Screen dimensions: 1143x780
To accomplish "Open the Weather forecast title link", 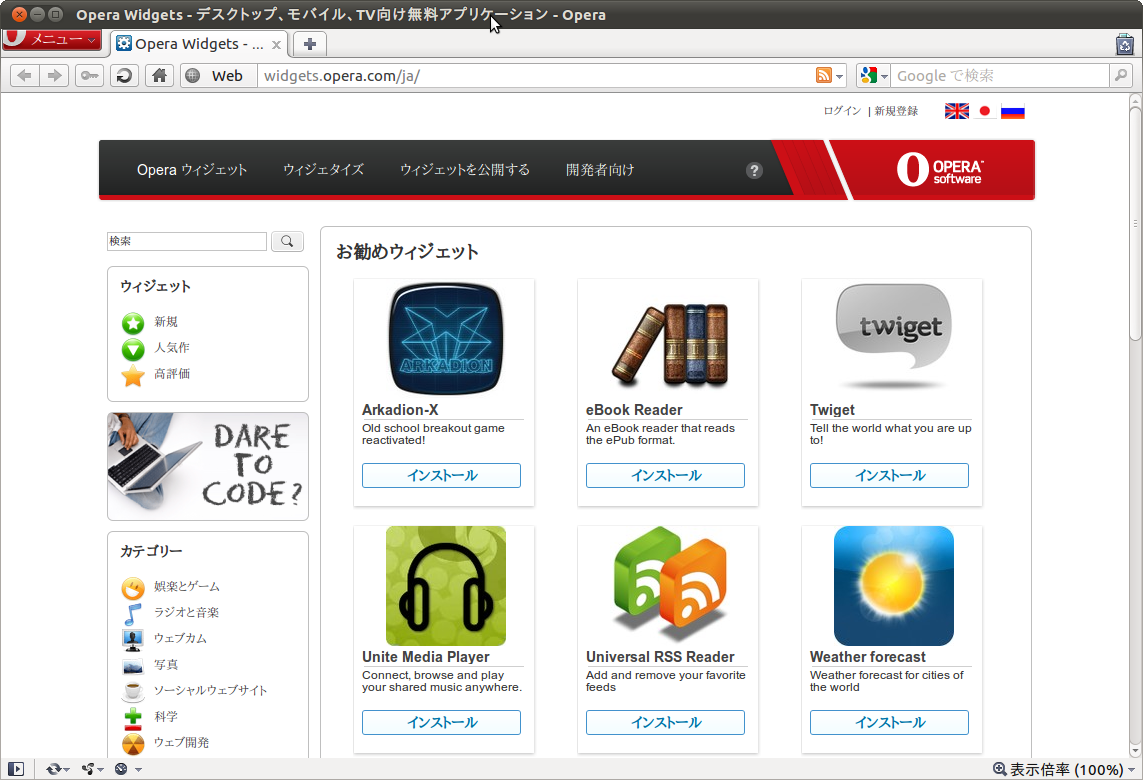I will pos(867,657).
